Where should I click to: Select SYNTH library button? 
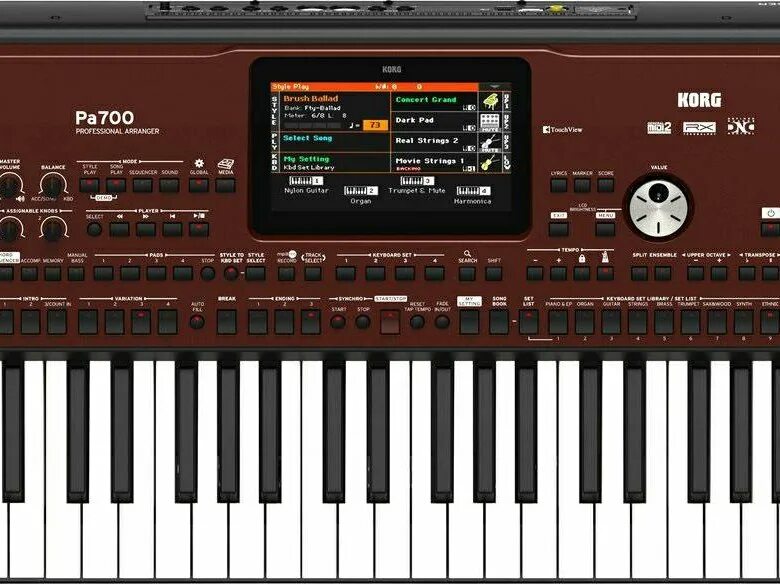click(743, 322)
